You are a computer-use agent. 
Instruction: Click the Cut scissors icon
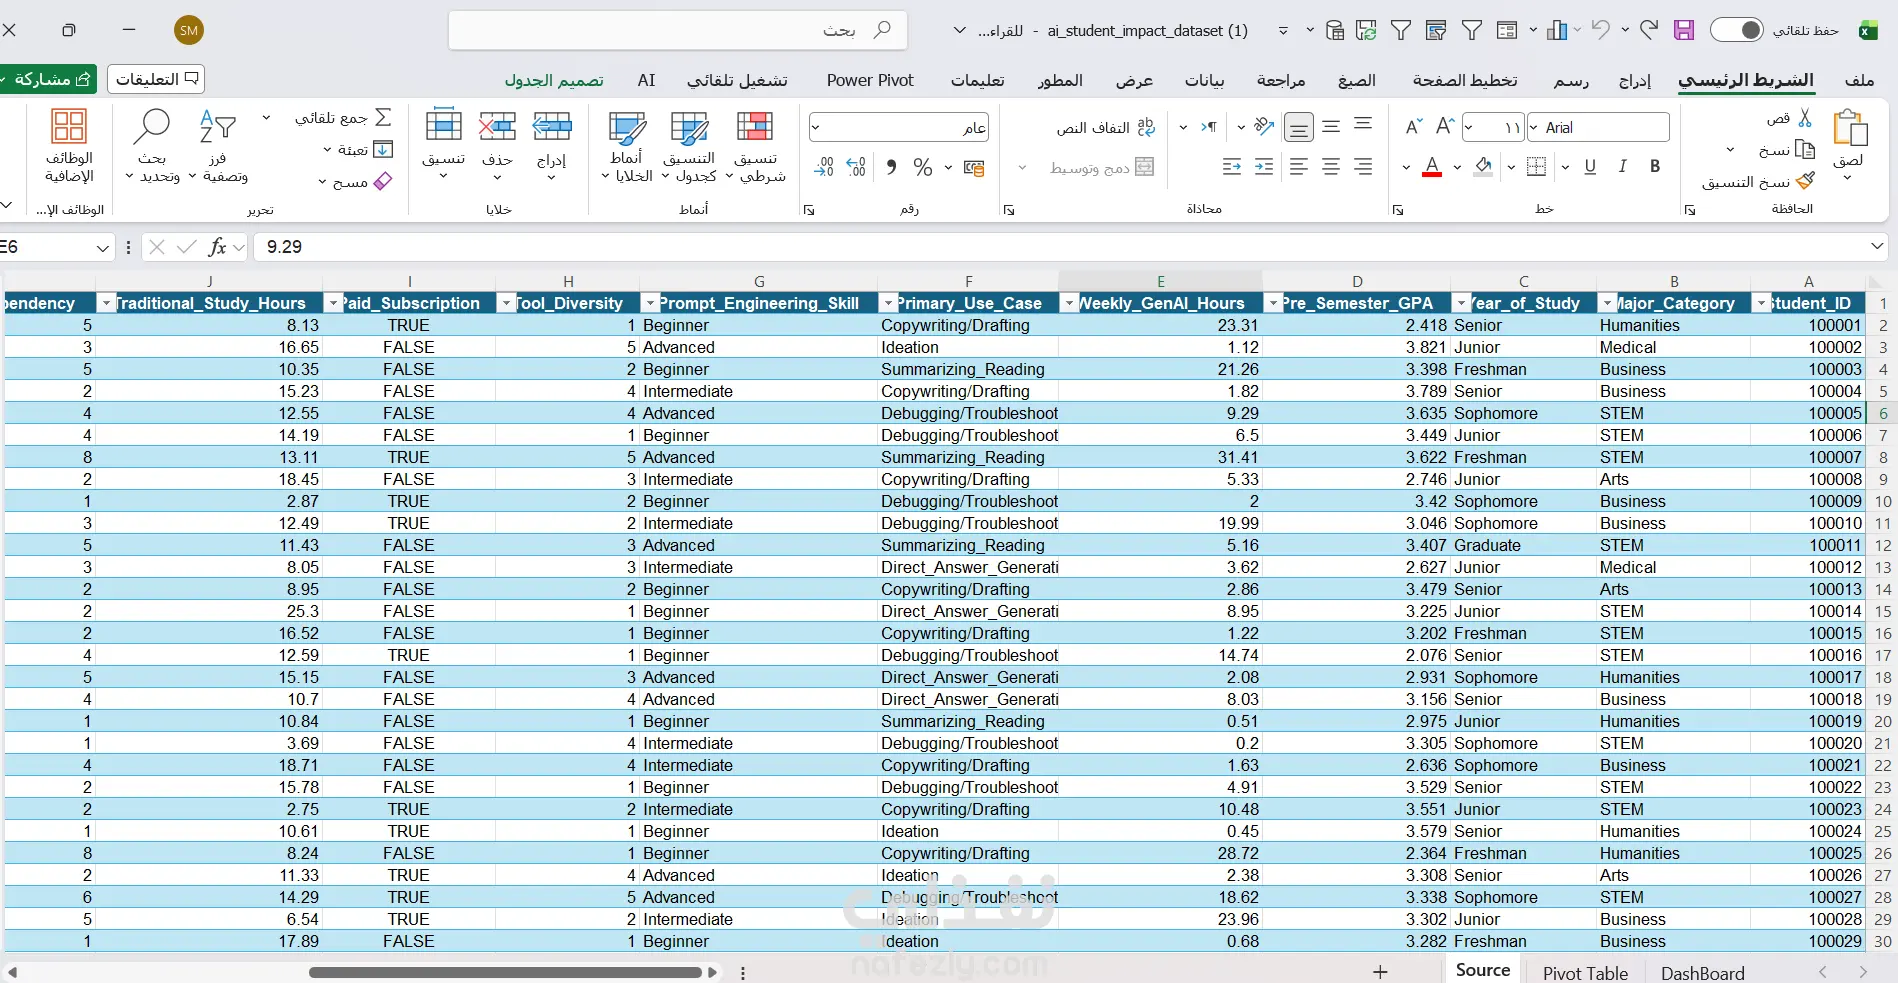pos(1805,119)
